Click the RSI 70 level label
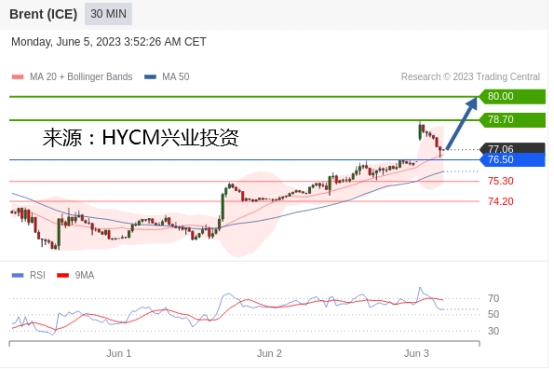Viewport: 554px width, 369px height. (494, 299)
